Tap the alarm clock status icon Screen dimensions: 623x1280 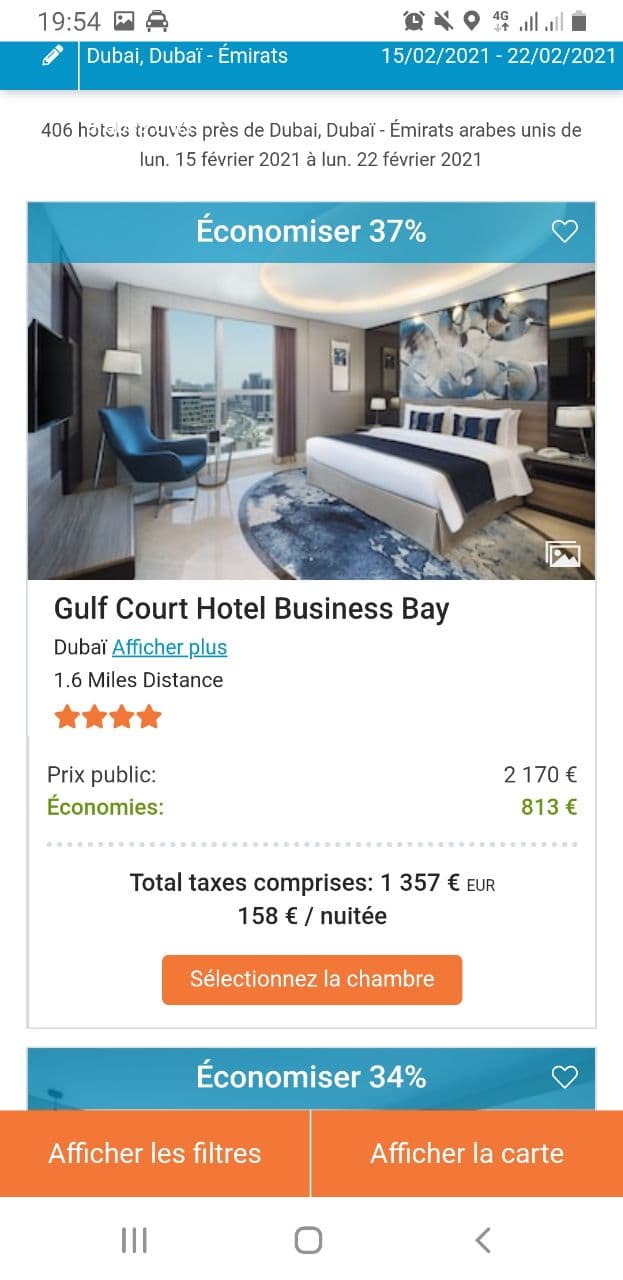(413, 20)
